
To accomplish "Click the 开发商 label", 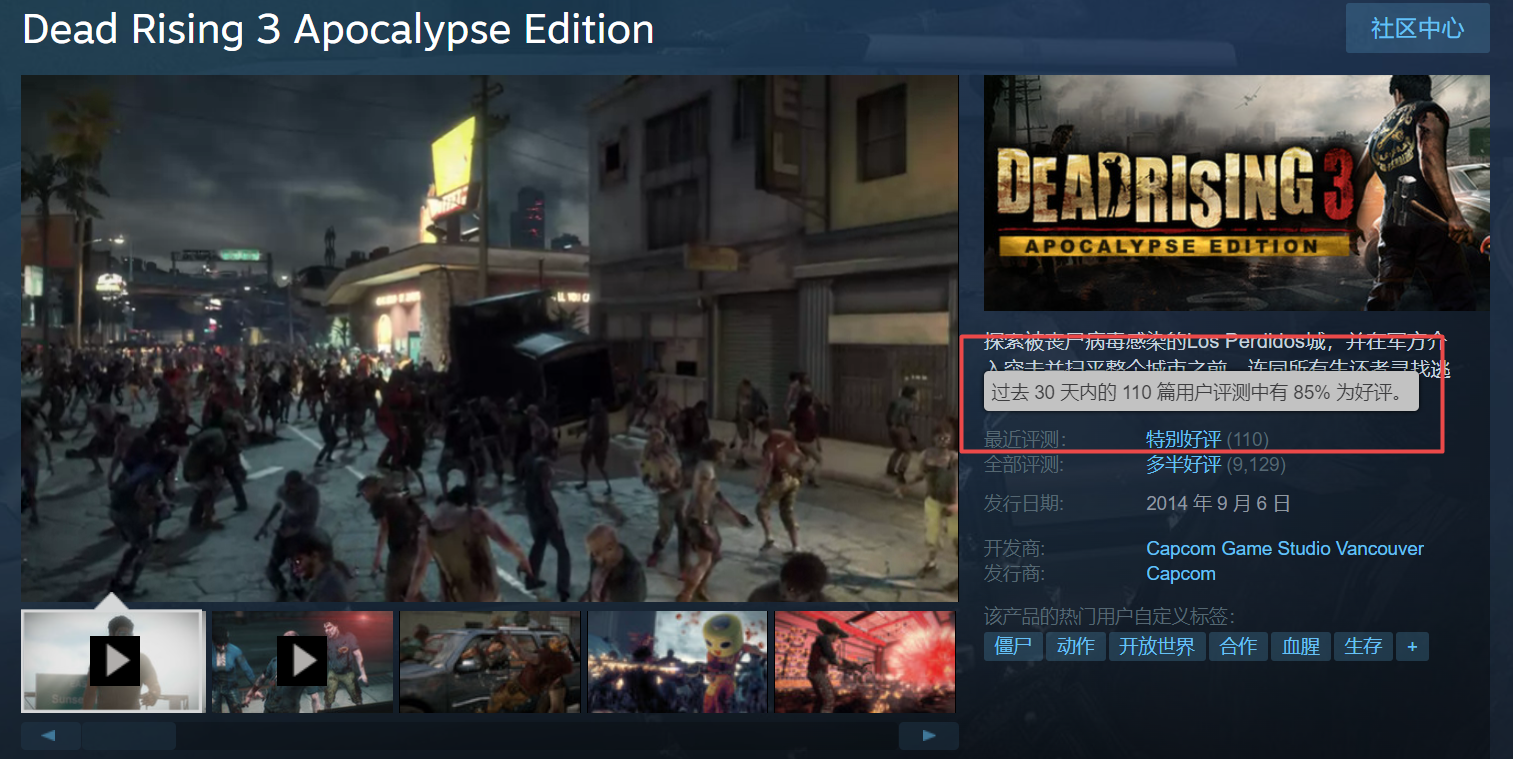I will (x=1016, y=548).
